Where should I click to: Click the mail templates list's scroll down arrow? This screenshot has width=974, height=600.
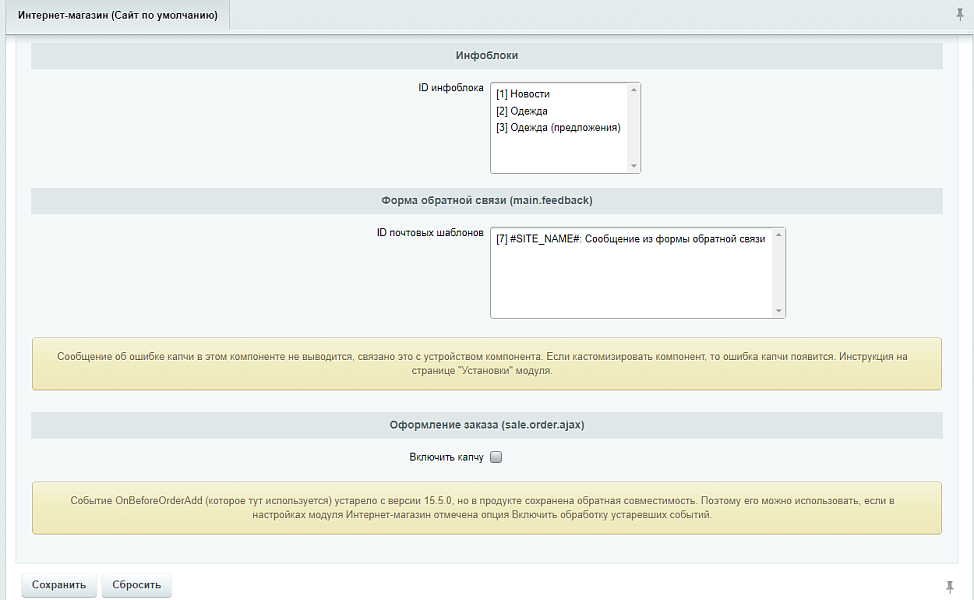pyautogui.click(x=779, y=311)
